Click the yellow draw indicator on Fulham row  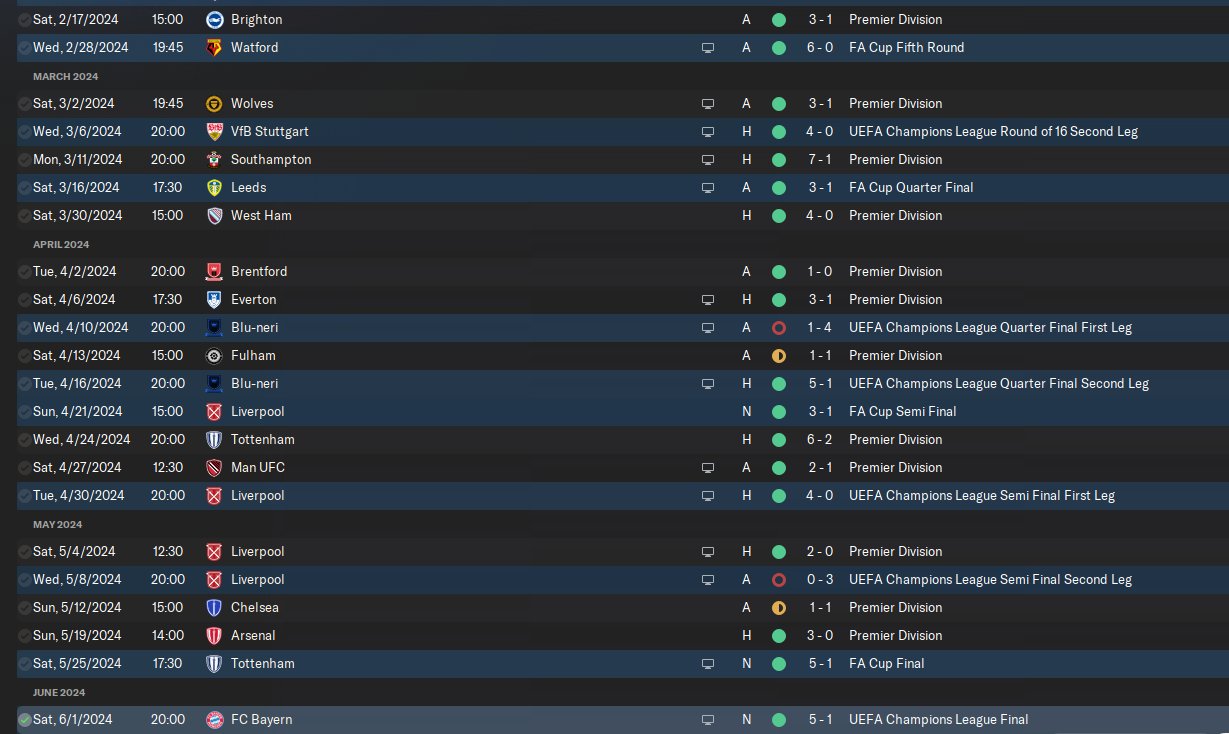[x=779, y=355]
